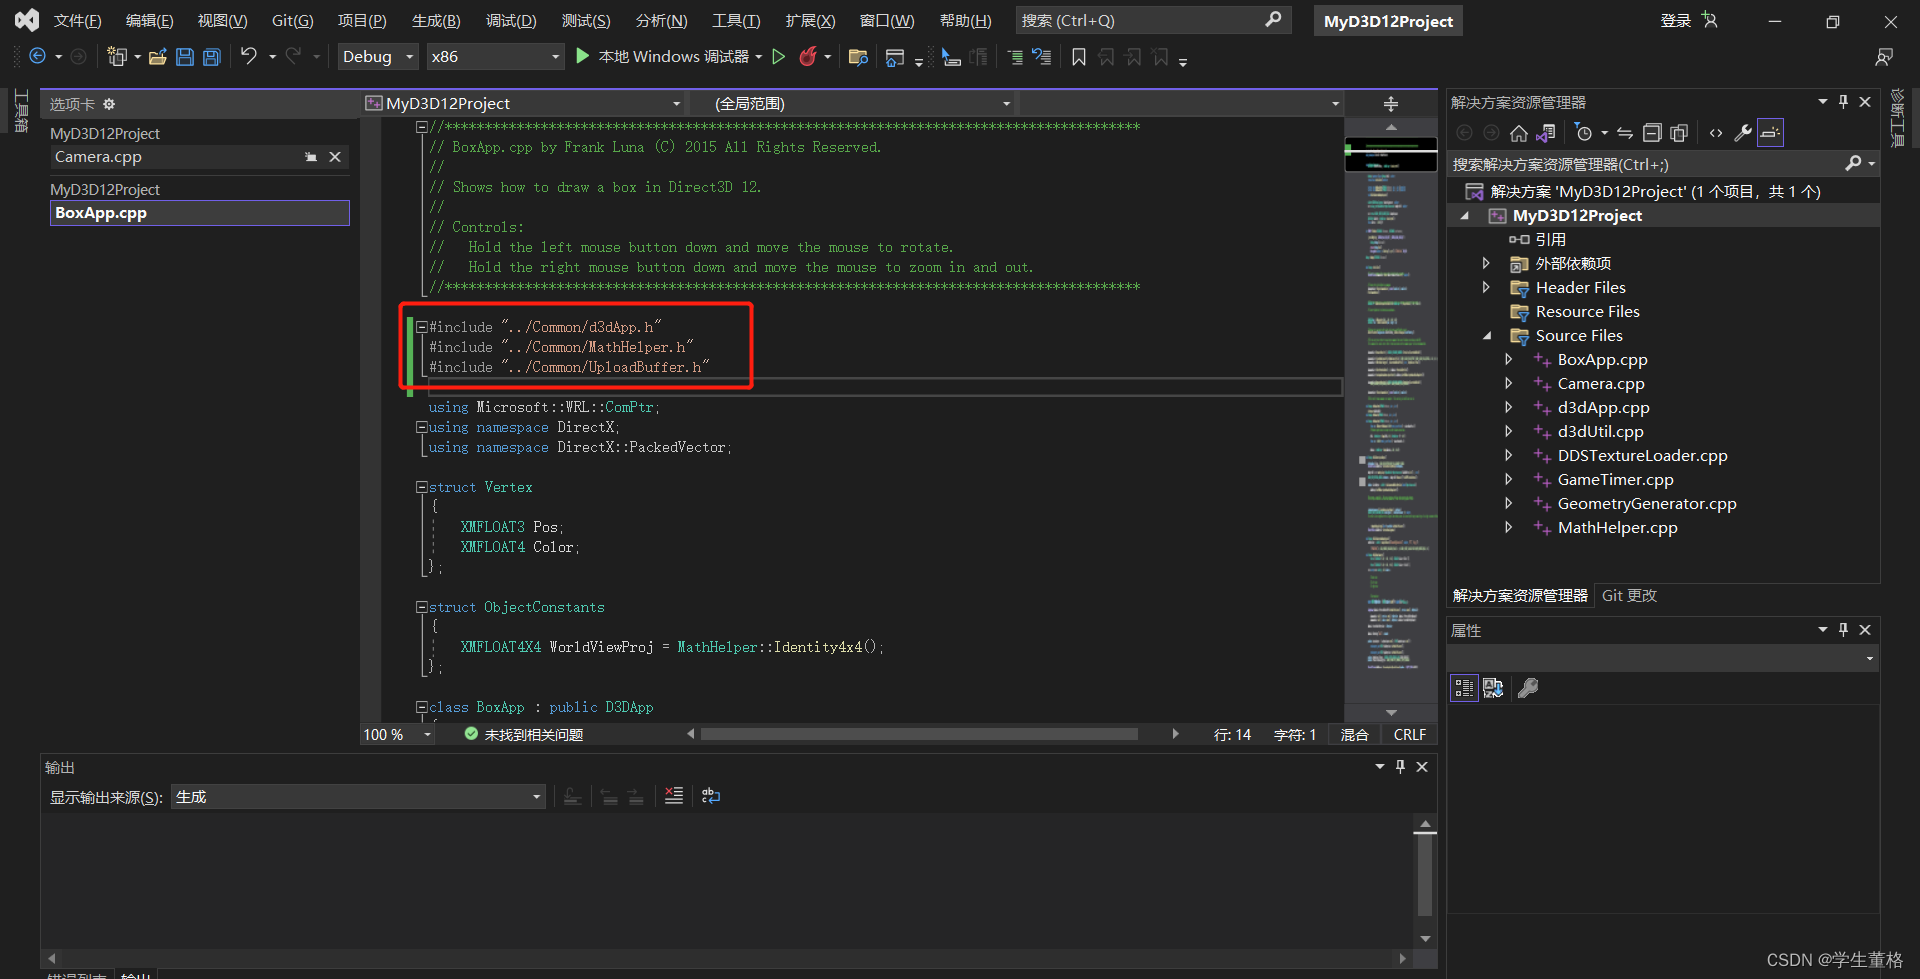Toggle a bookmark on the current line
The image size is (1920, 979).
pyautogui.click(x=1079, y=57)
